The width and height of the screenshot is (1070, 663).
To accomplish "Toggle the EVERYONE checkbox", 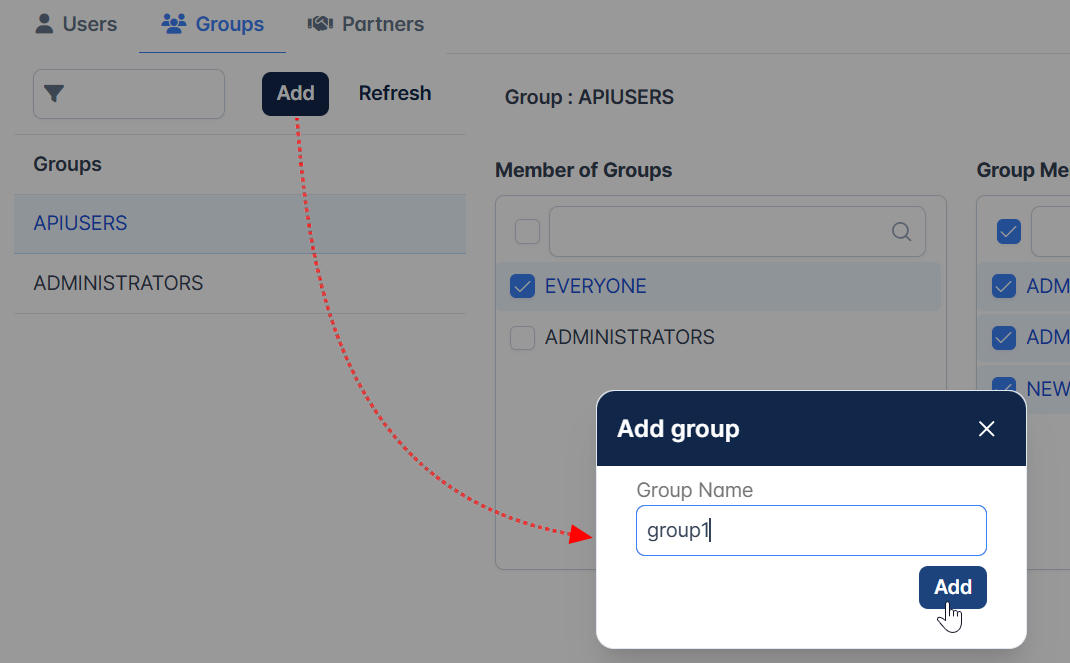I will (523, 286).
